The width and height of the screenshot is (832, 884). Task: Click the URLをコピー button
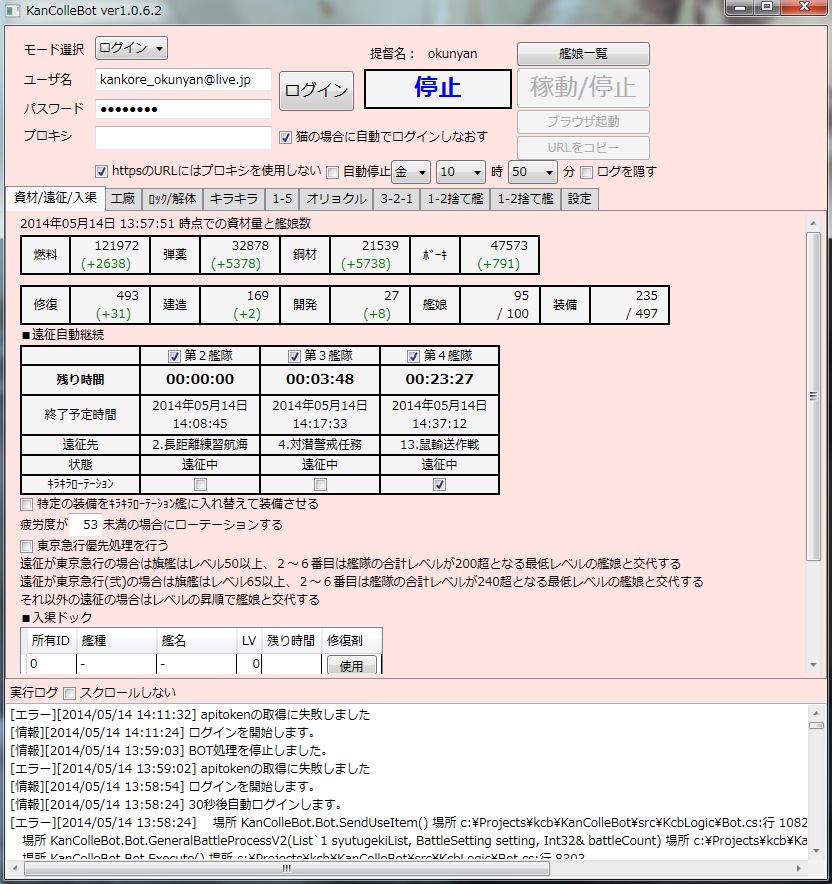click(x=583, y=148)
